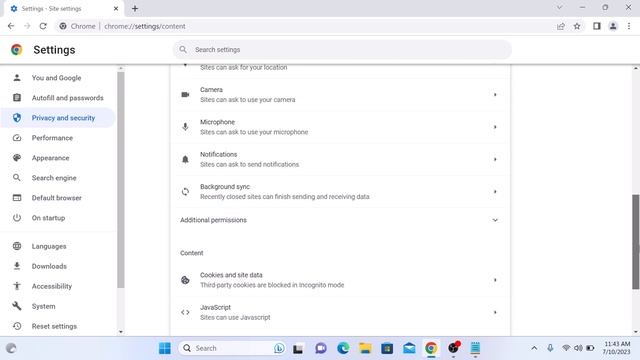Reload the settings page

(43, 26)
